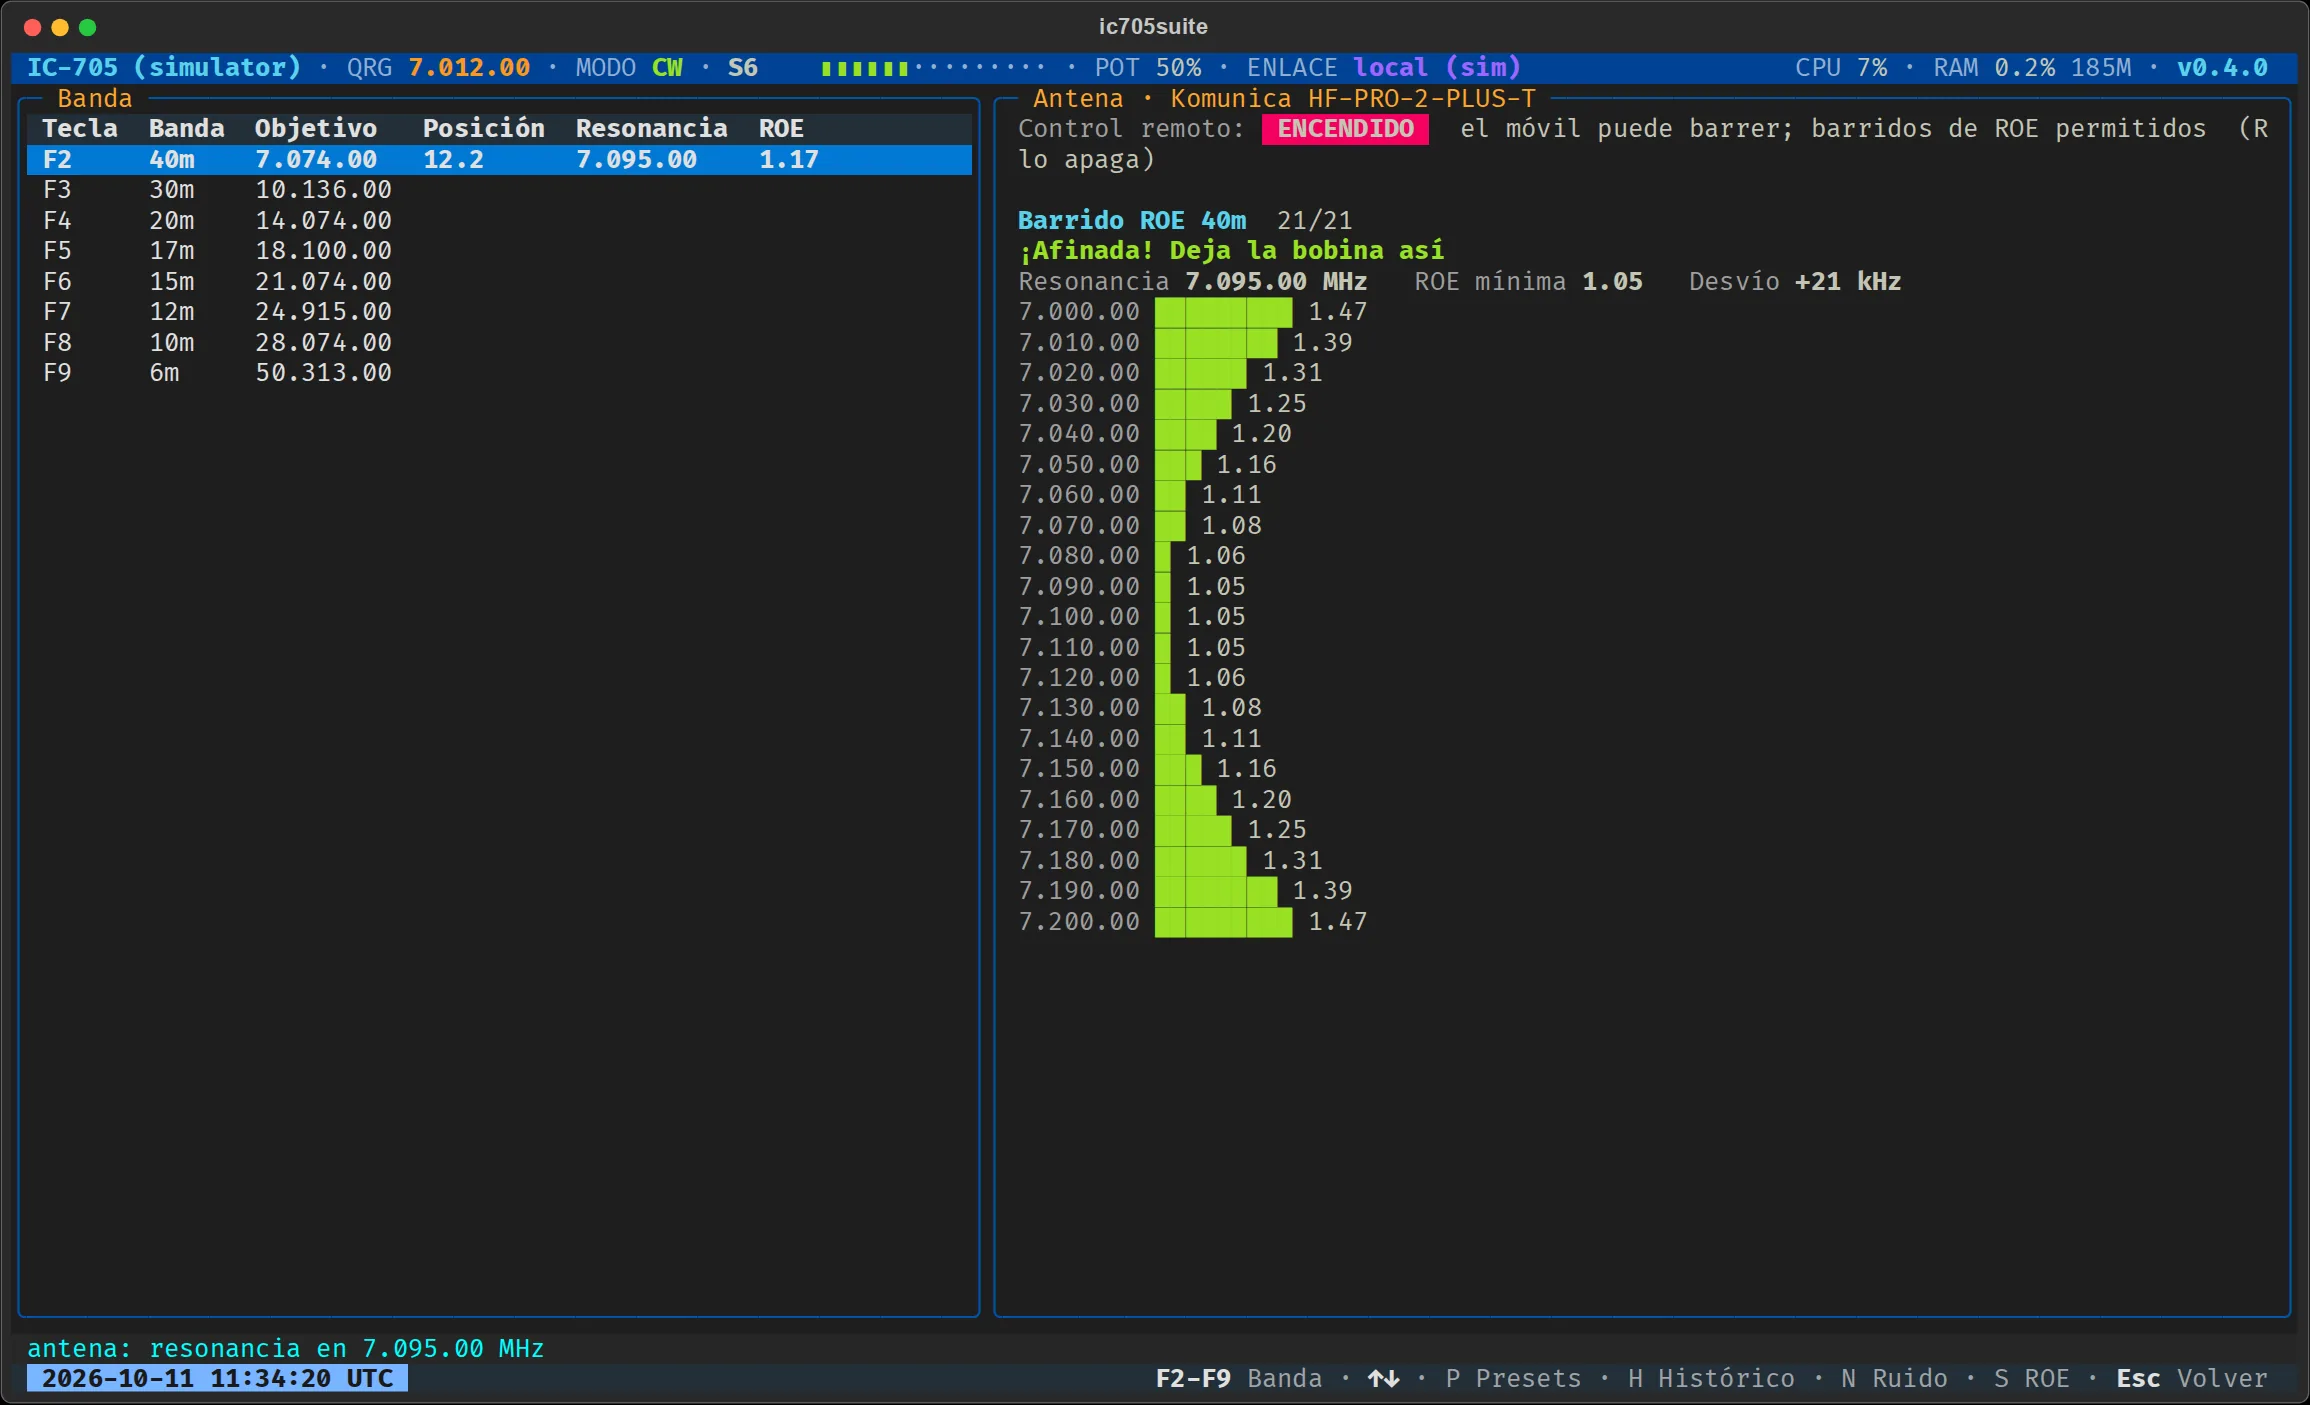Click the Objetivo column header

click(316, 128)
